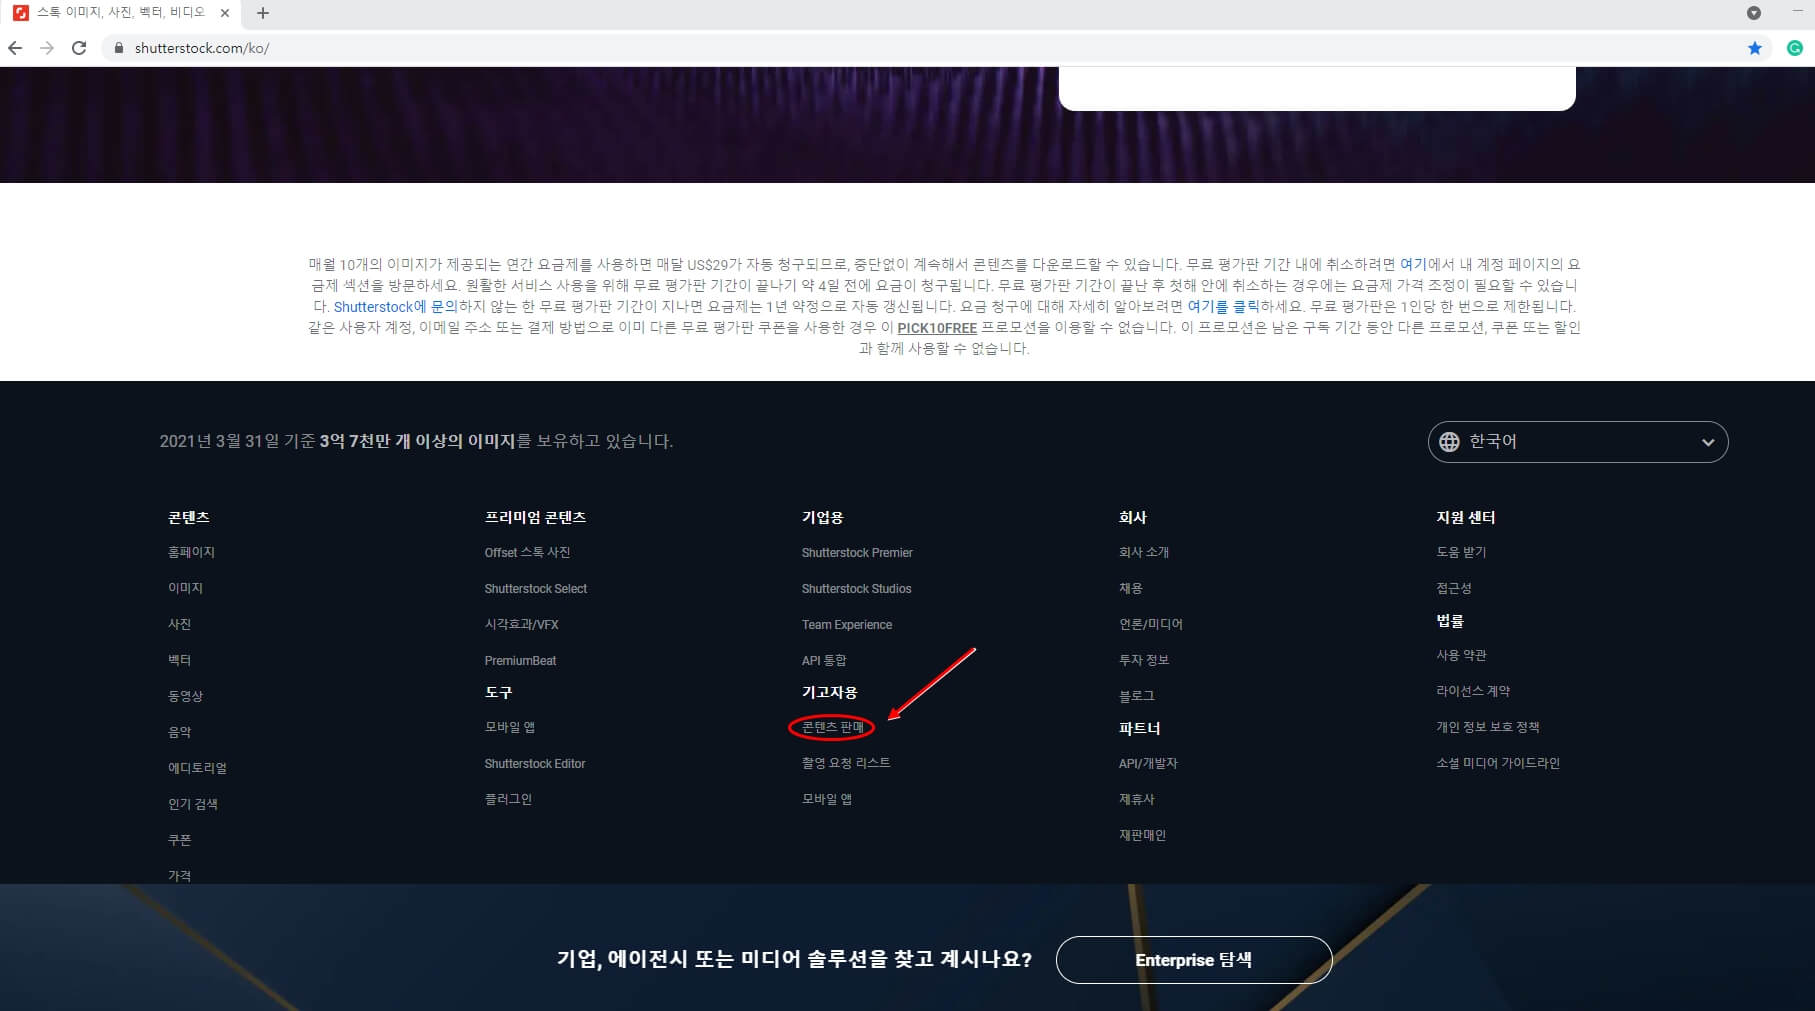
Task: Open 촬영 요청 리스트 link
Action: (x=846, y=763)
